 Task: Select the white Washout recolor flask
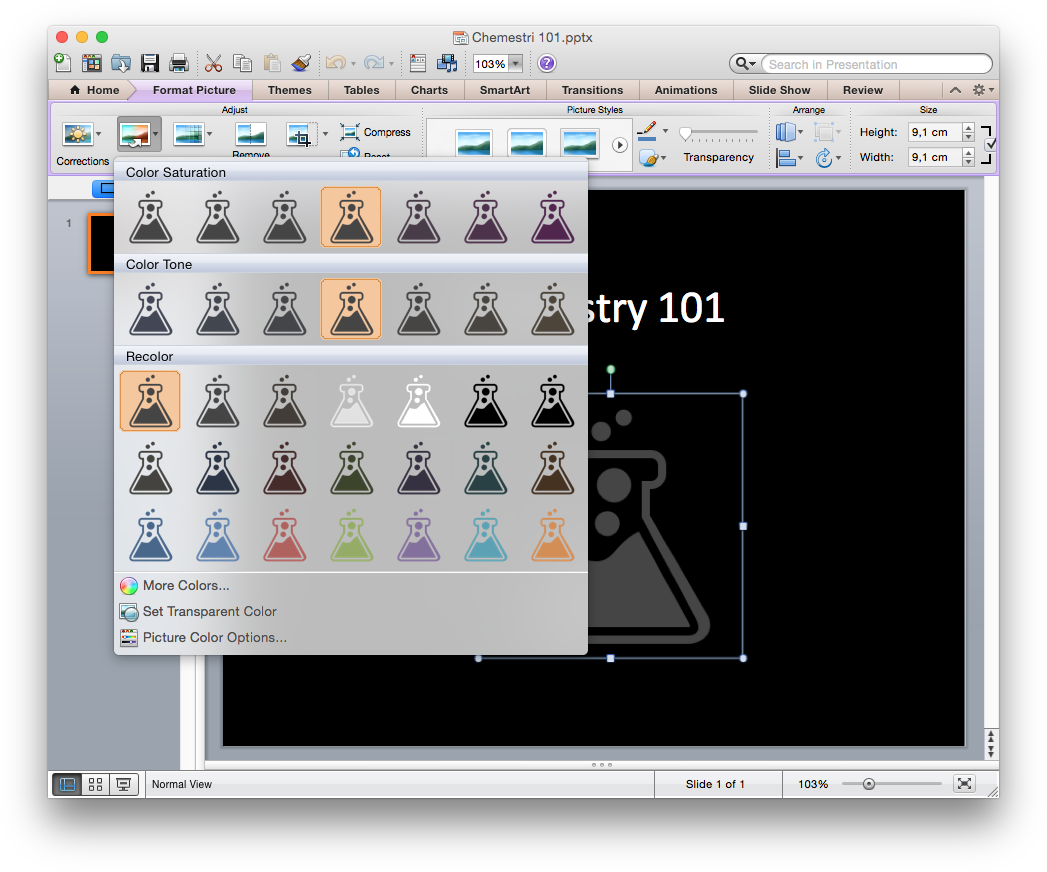[x=419, y=401]
